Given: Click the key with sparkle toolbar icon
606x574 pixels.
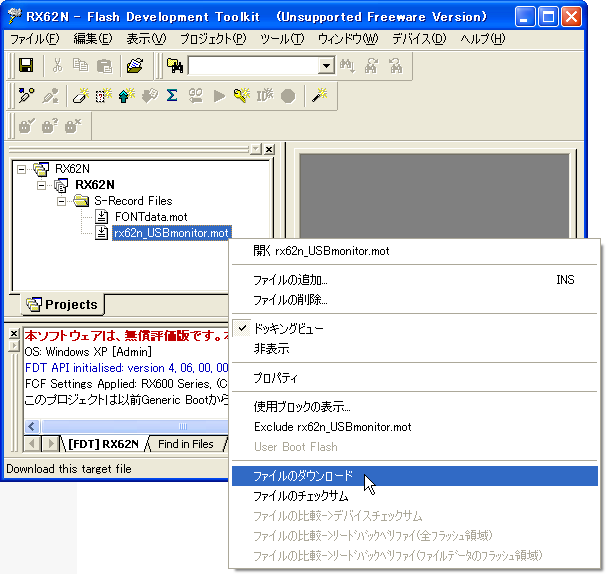Looking at the screenshot, I should click(x=242, y=95).
